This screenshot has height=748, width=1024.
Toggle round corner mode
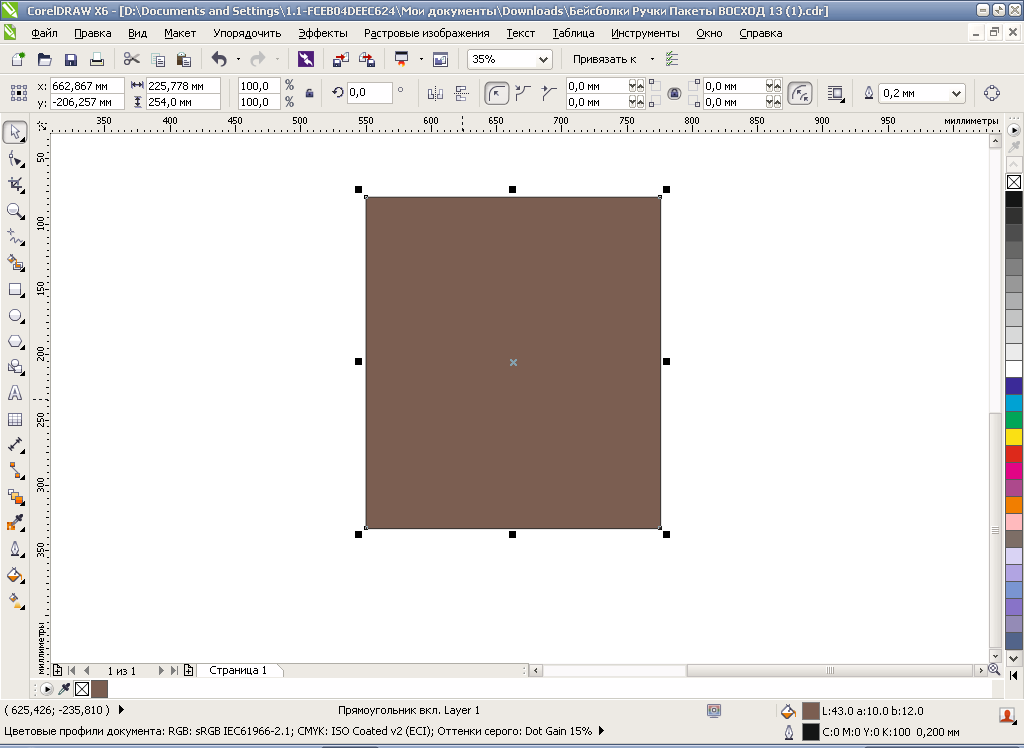(x=496, y=93)
